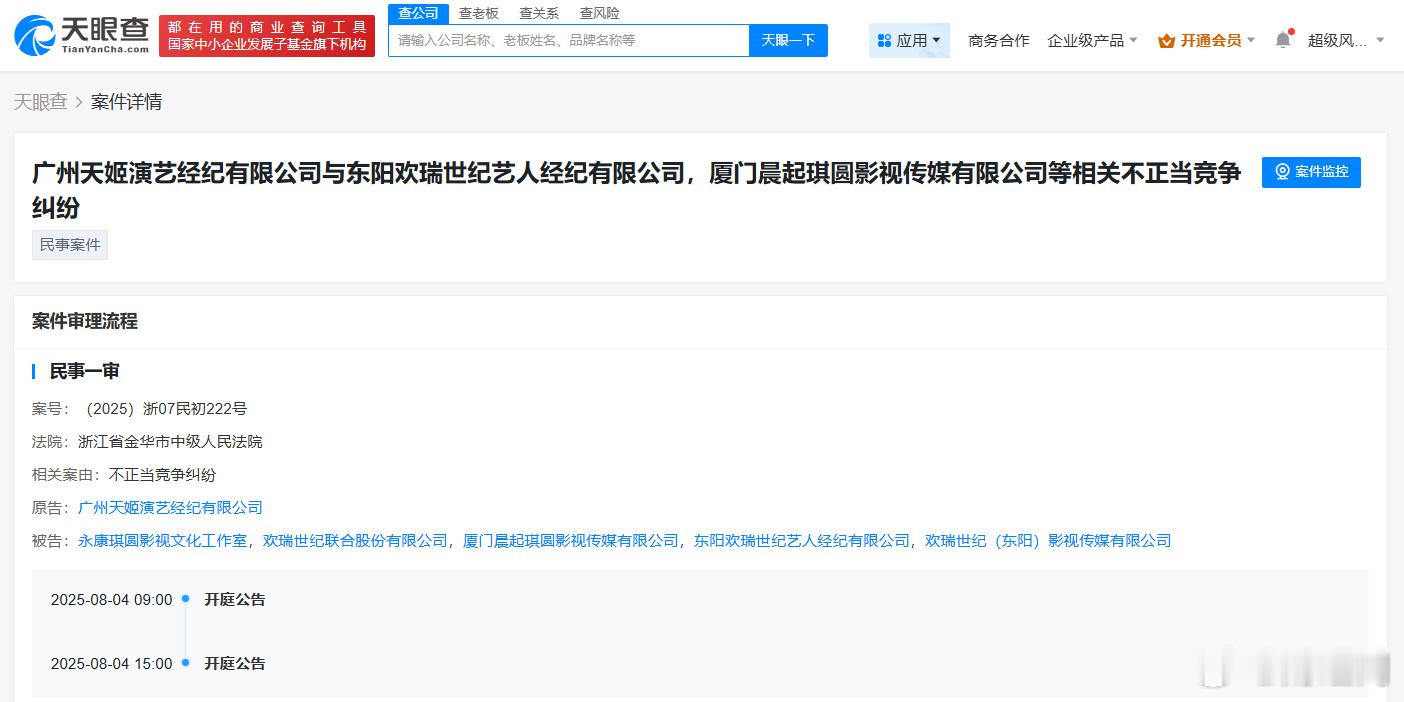Image resolution: width=1404 pixels, height=702 pixels.
Task: Click the crown icon beside 开通会员
Action: 1166,41
